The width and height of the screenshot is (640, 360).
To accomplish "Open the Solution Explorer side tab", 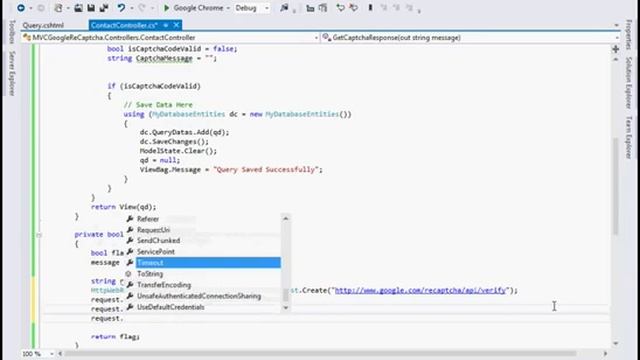I will (629, 83).
